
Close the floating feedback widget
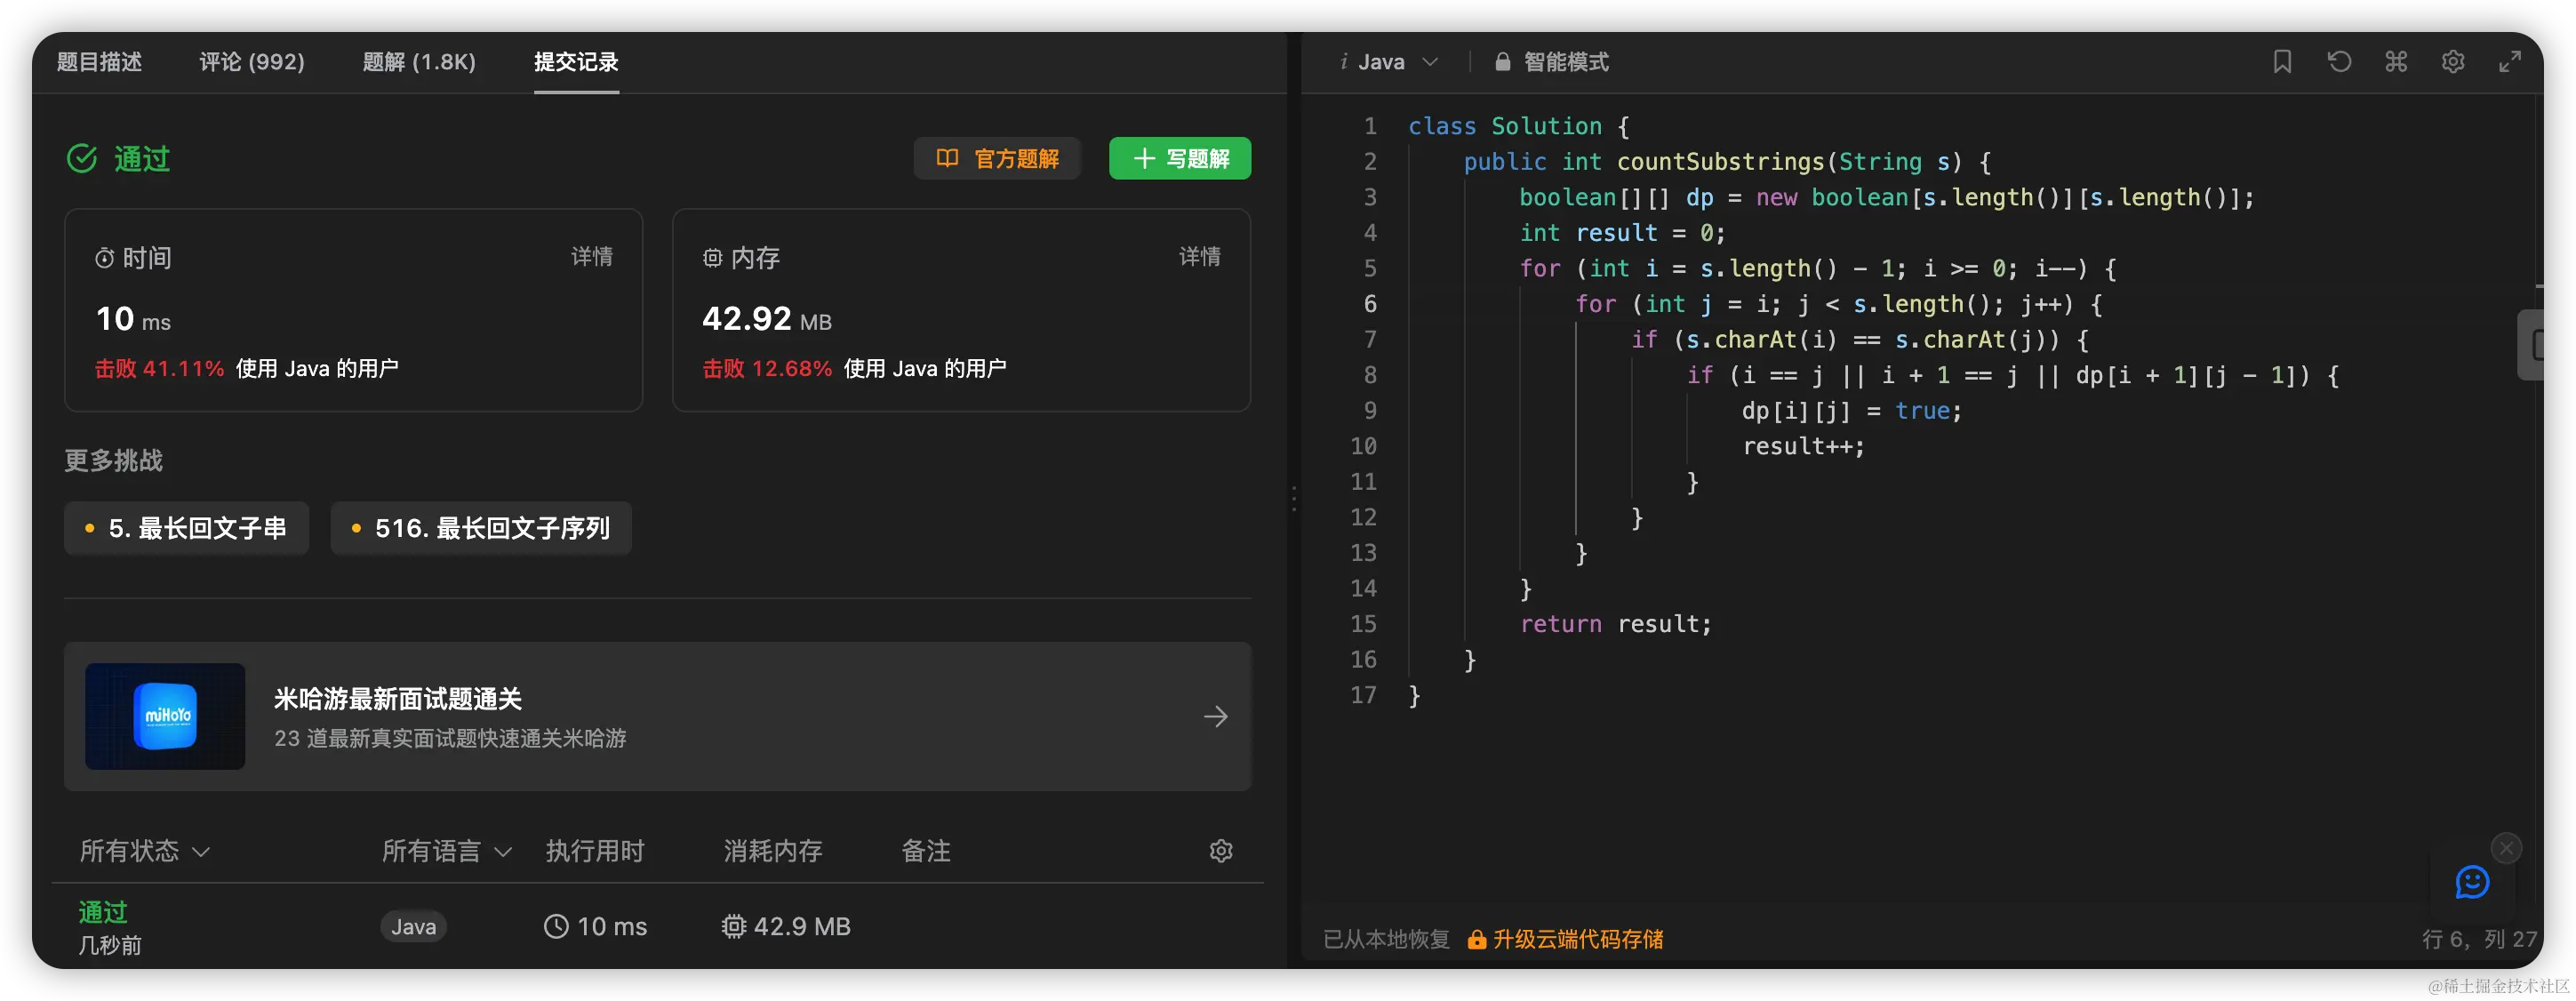(2506, 848)
